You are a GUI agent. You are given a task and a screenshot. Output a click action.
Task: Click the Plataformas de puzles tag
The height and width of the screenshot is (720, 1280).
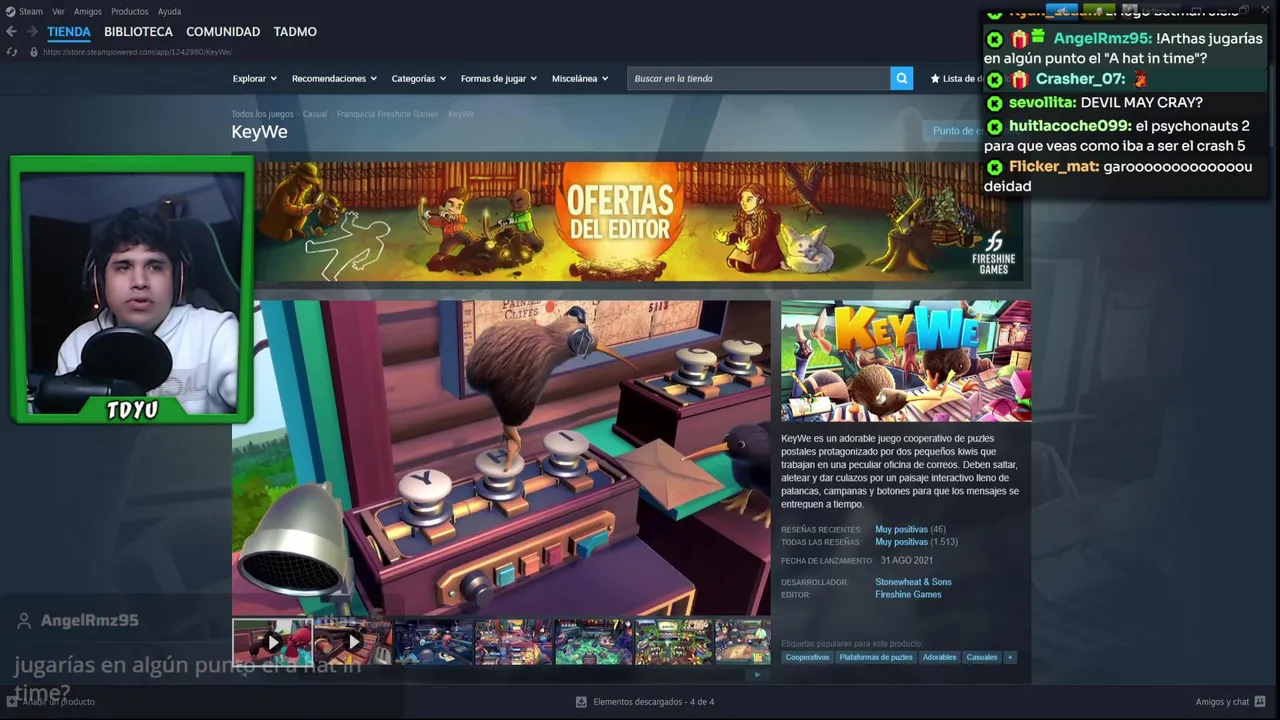[876, 657]
